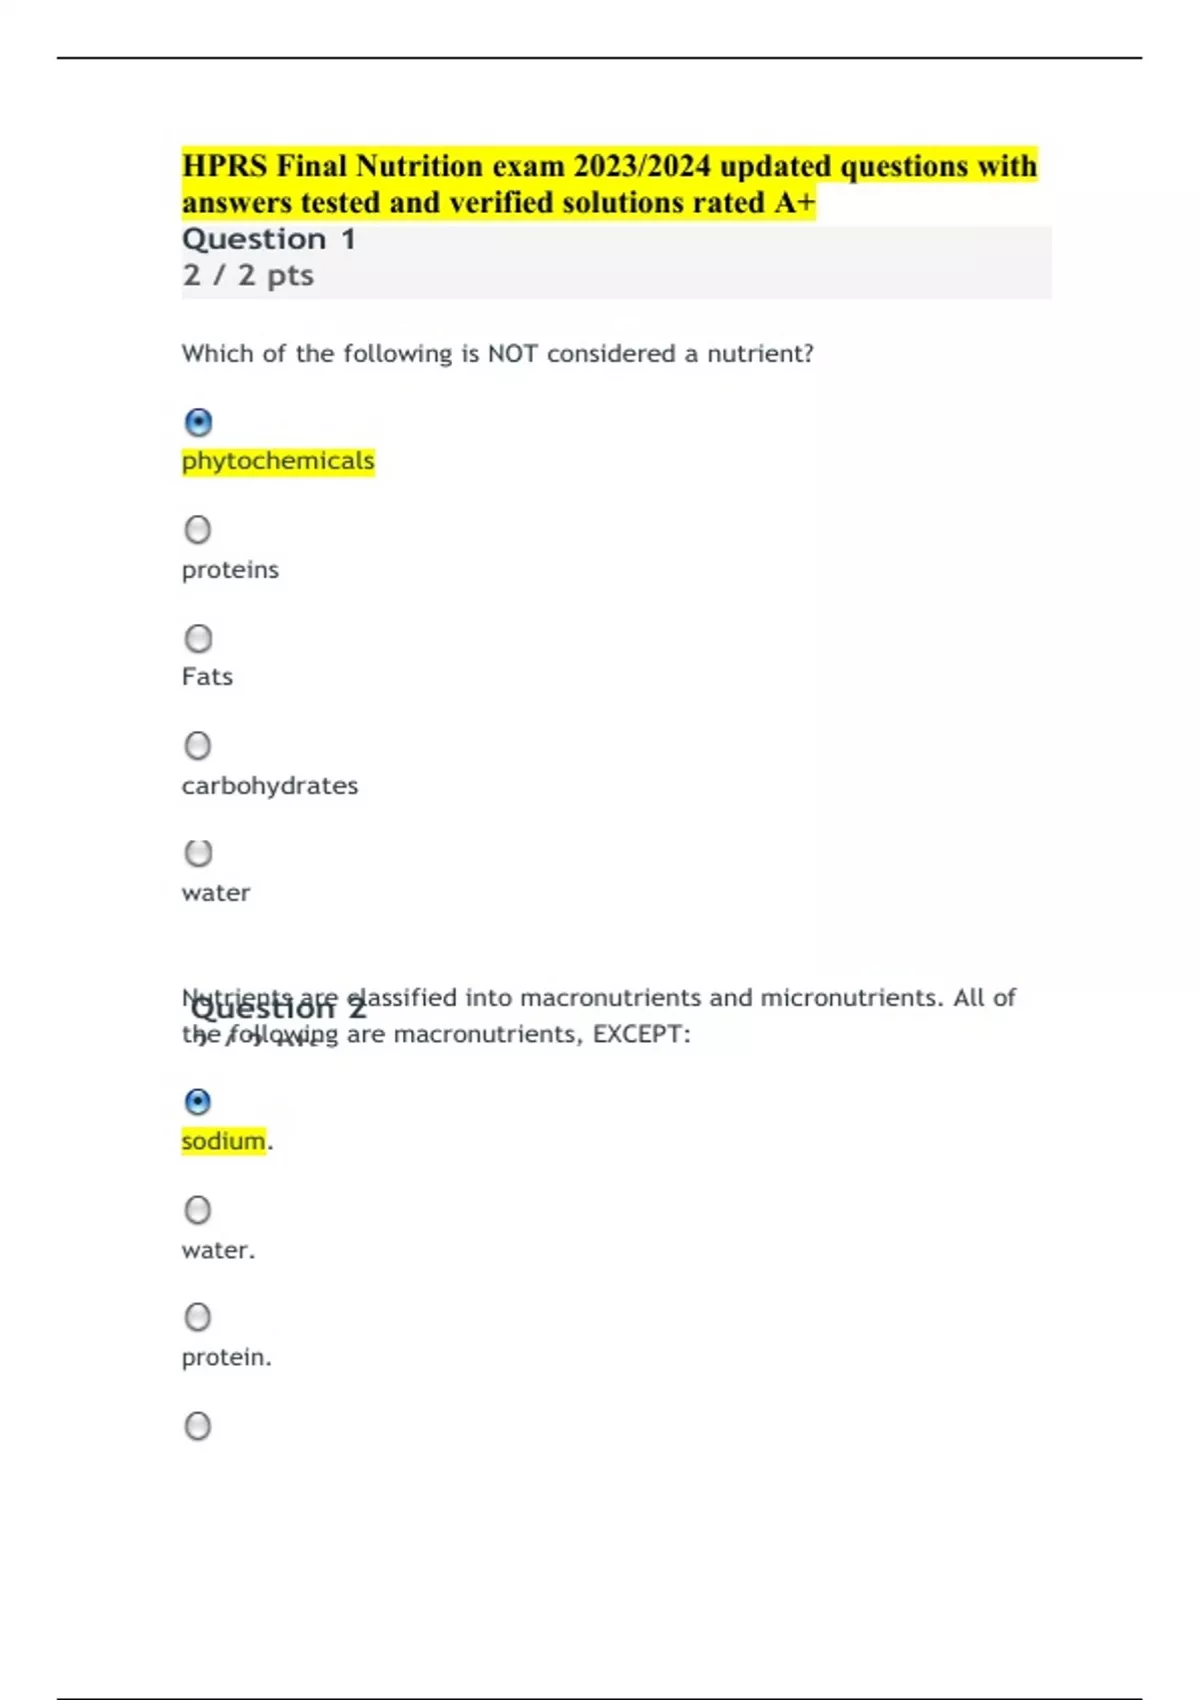Select the protein option in Question 2
1200x1700 pixels.
[x=199, y=1317]
